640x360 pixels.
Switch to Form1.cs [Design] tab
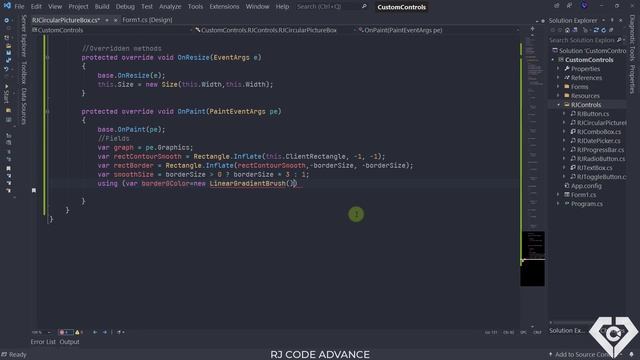[x=147, y=20]
